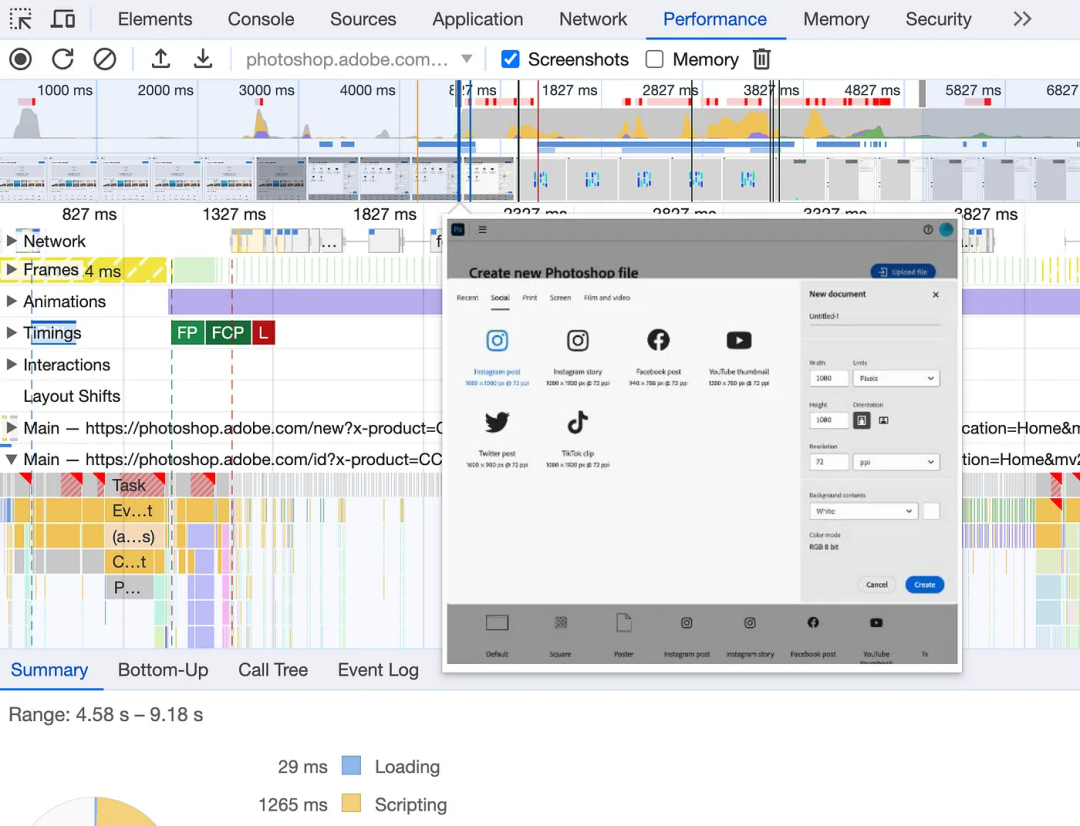This screenshot has height=826, width=1080.
Task: Click the Width input field
Action: (828, 378)
